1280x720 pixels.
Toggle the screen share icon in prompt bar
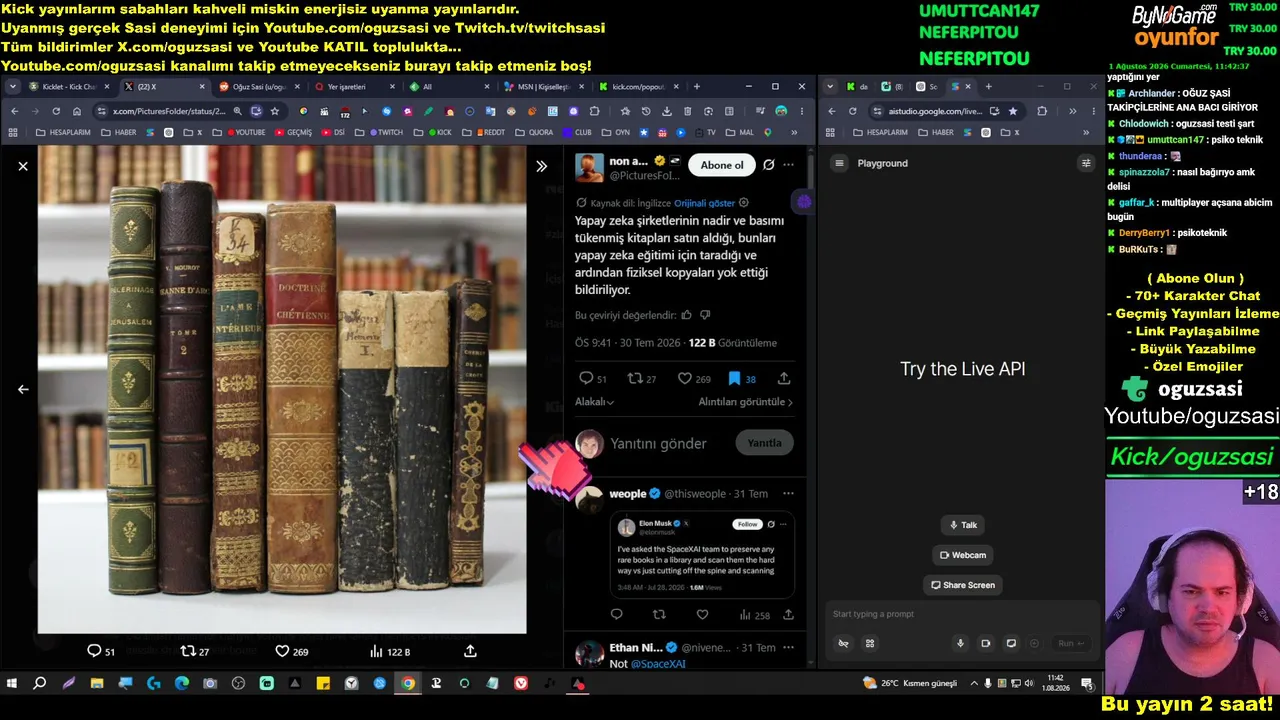[x=1011, y=643]
